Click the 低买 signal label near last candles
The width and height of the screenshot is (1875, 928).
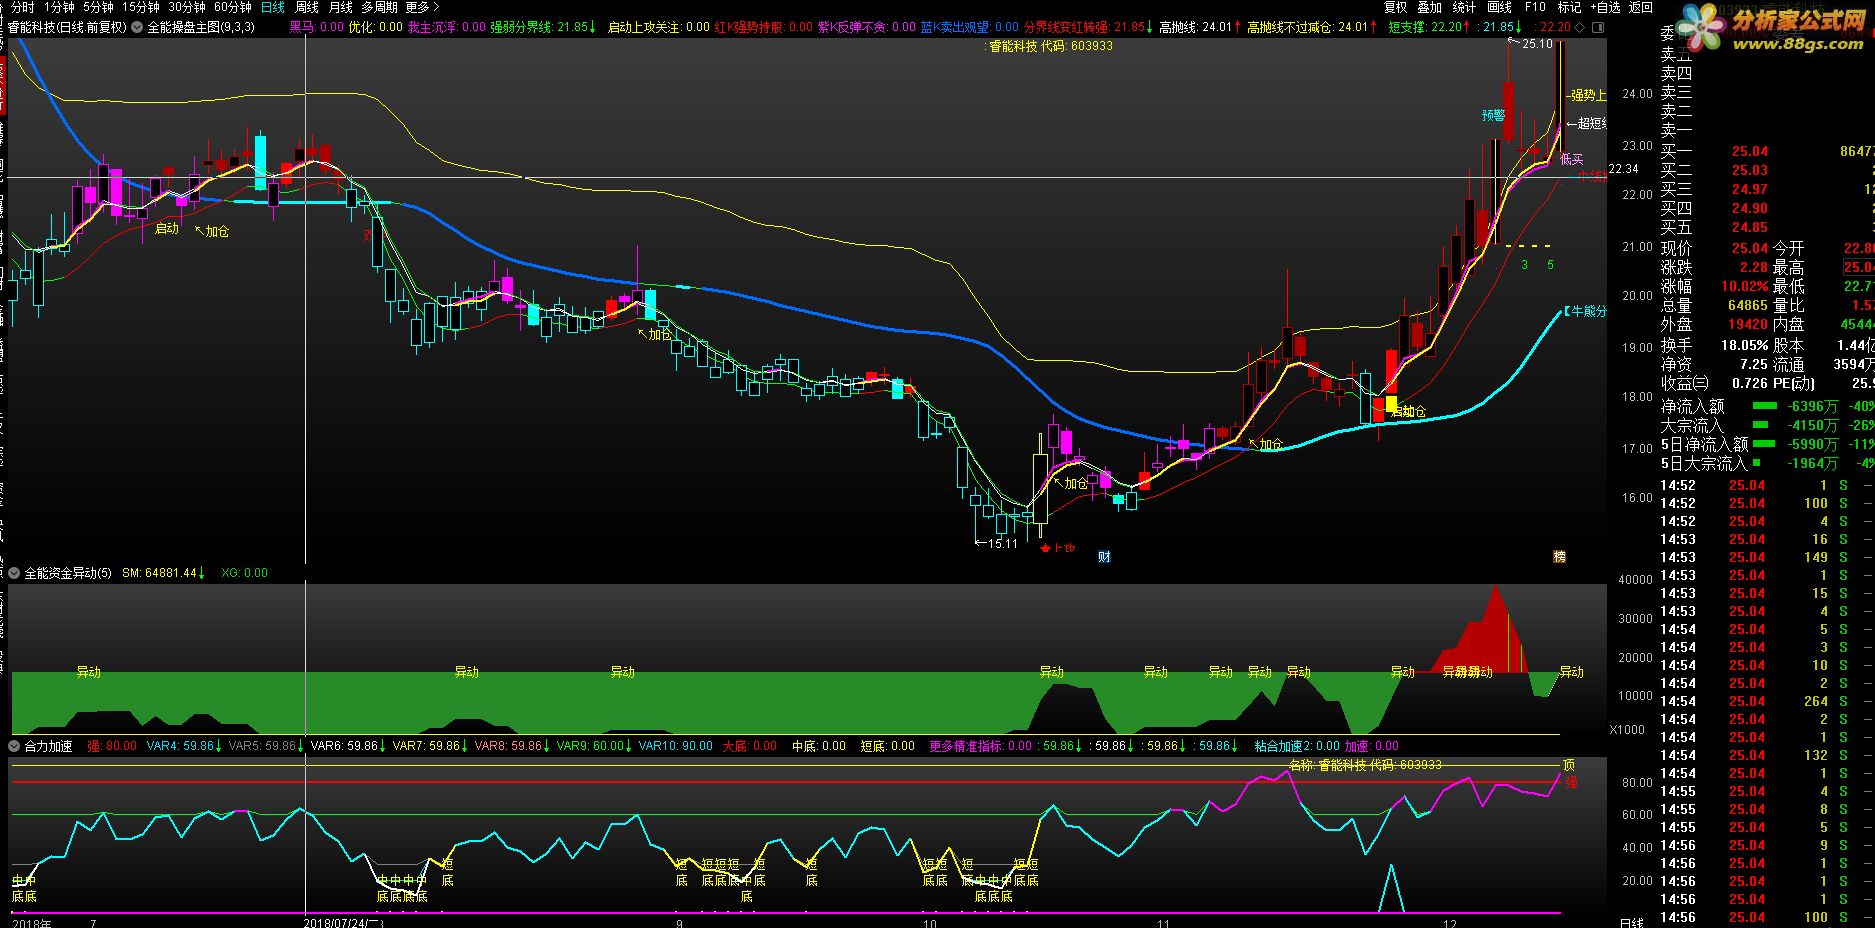point(1571,159)
